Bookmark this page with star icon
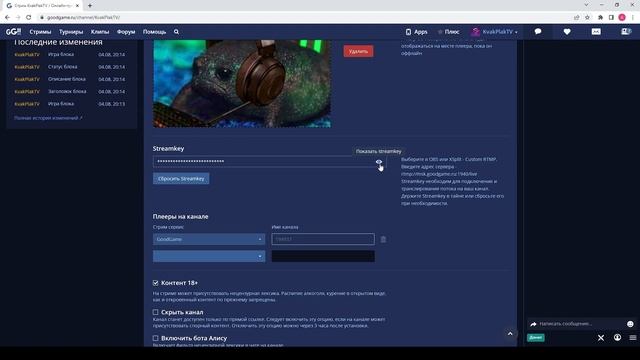Viewport: 640px width, 360px height. 587,17
